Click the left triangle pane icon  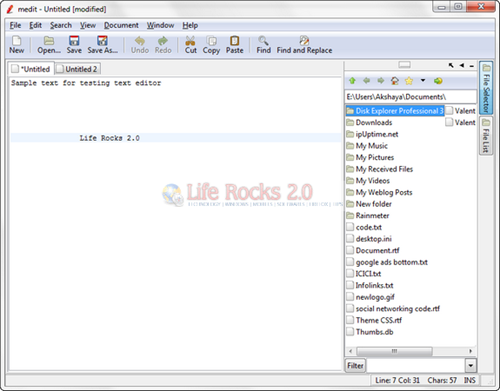coord(462,65)
